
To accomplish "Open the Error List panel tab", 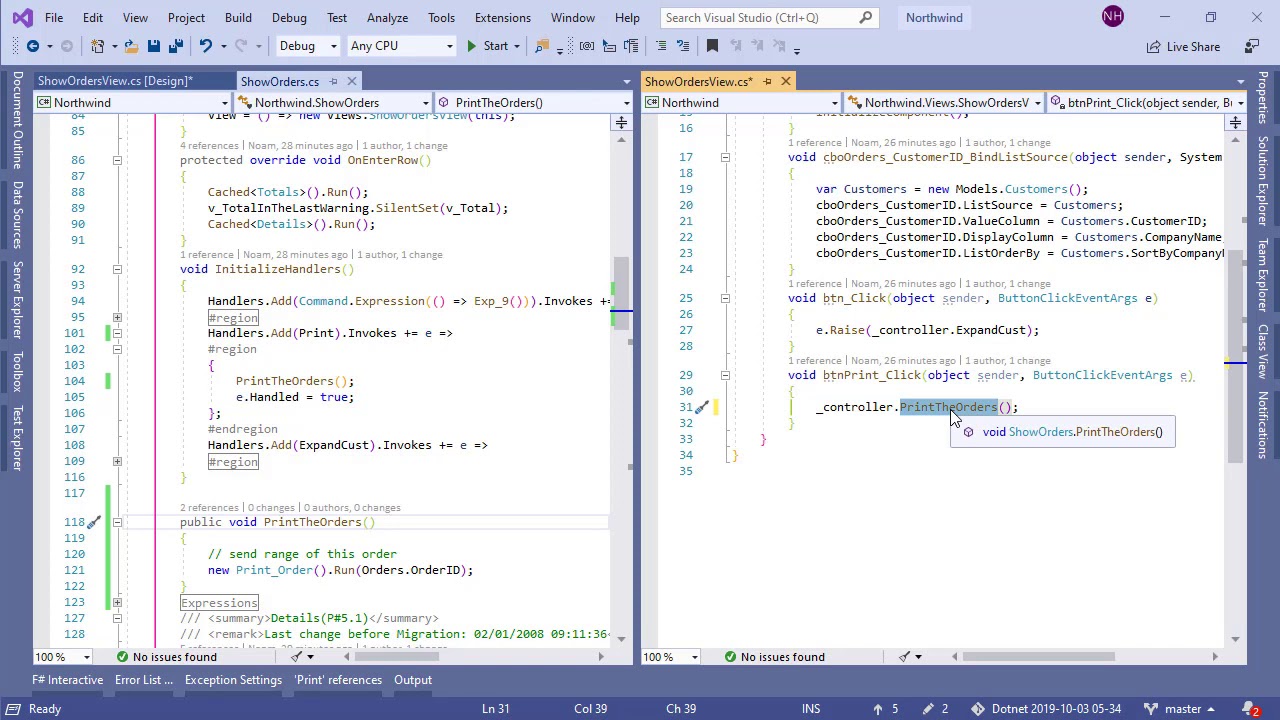I will [143, 680].
